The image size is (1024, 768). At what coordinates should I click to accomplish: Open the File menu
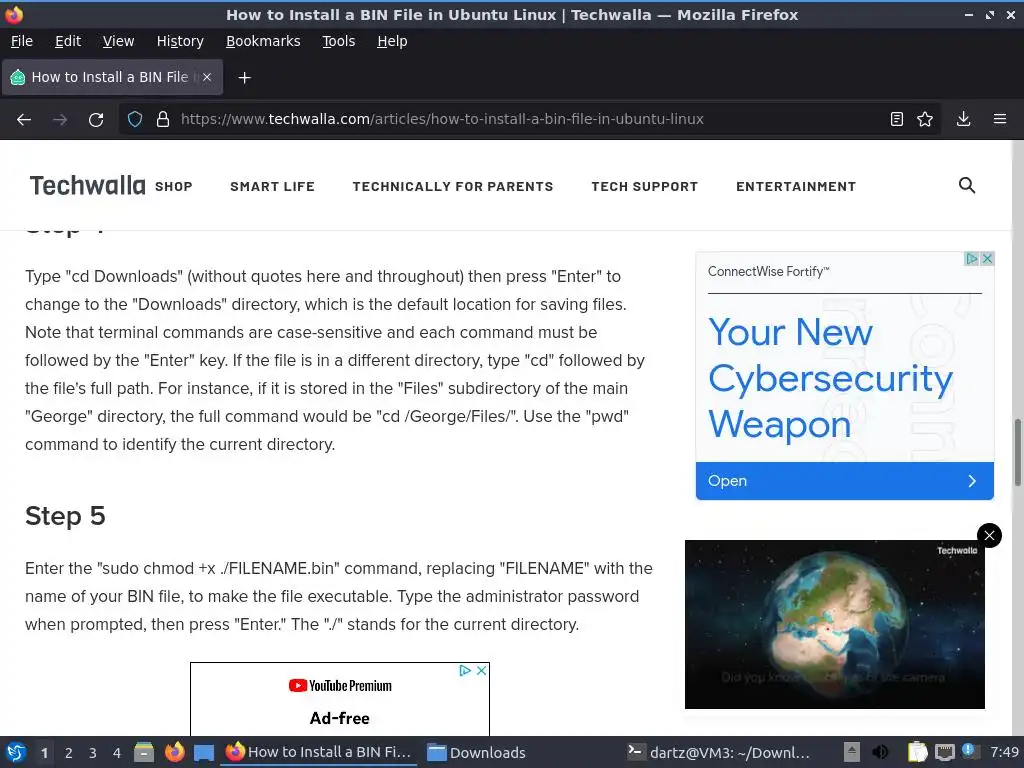(x=22, y=41)
